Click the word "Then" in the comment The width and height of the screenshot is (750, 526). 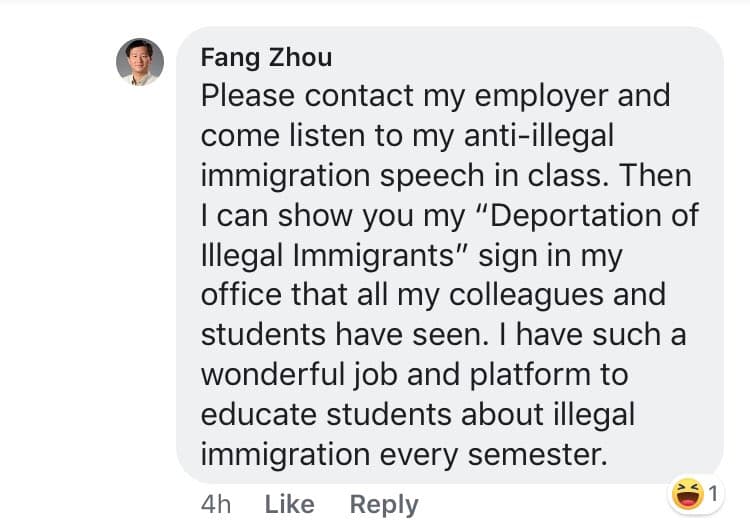655,175
